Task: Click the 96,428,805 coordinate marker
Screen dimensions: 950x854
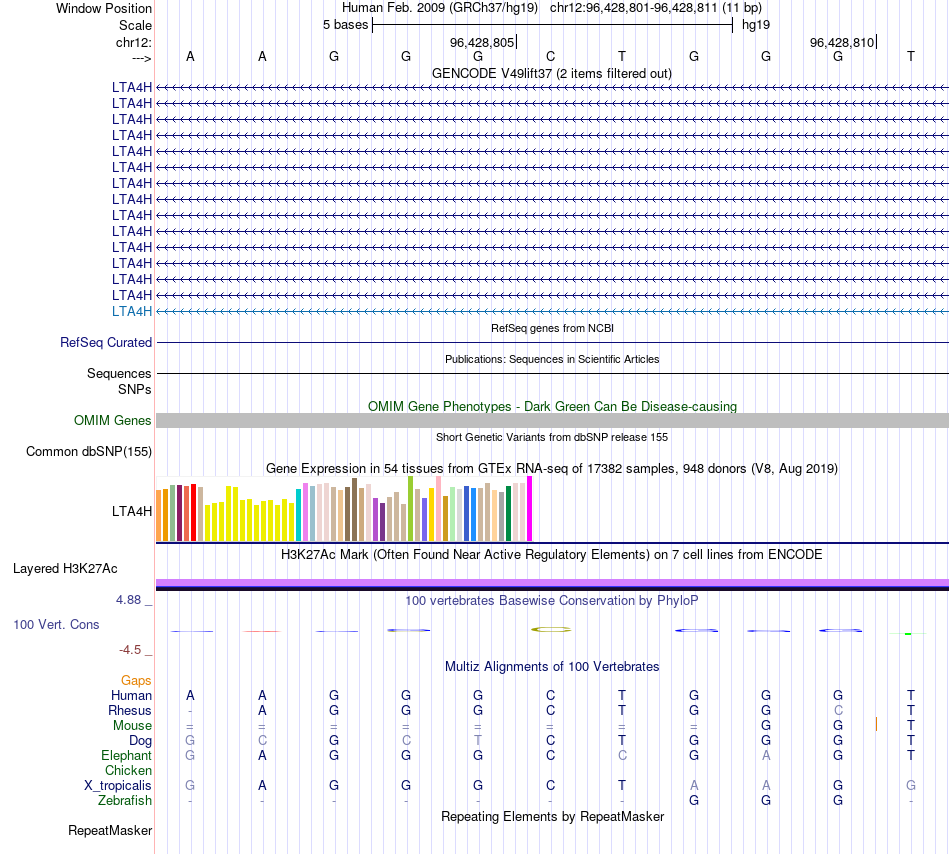Action: tap(482, 42)
